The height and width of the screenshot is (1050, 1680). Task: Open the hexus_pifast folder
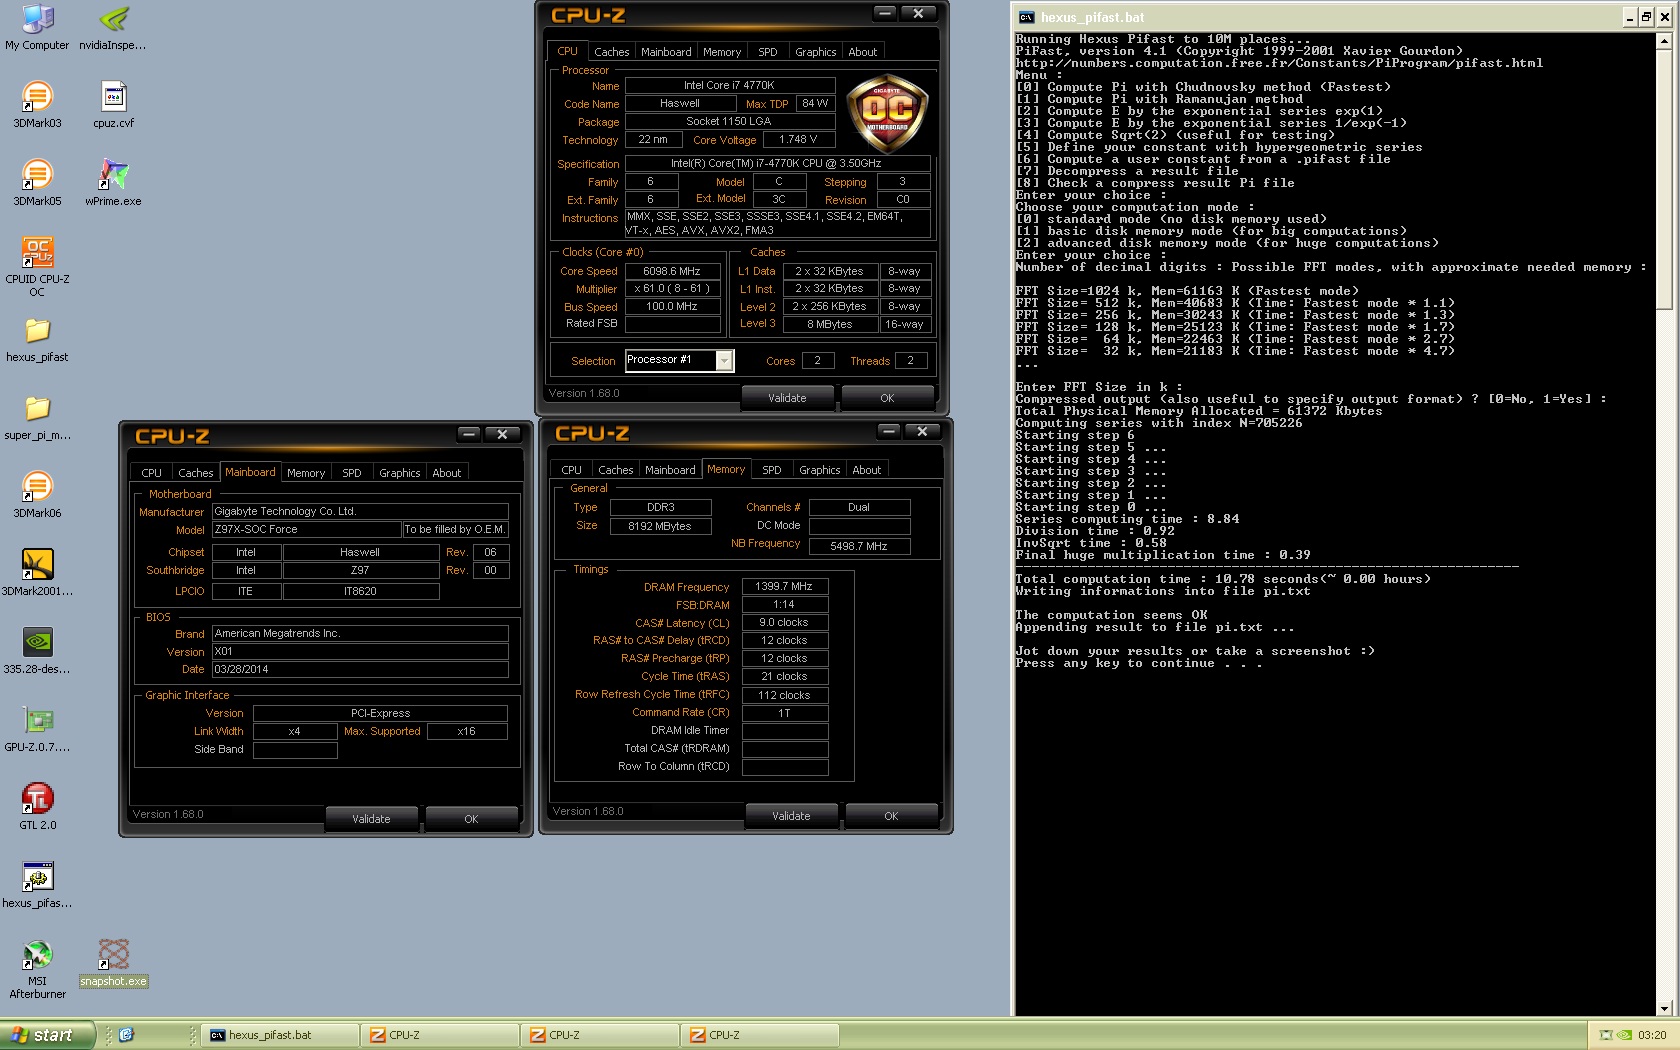point(37,338)
